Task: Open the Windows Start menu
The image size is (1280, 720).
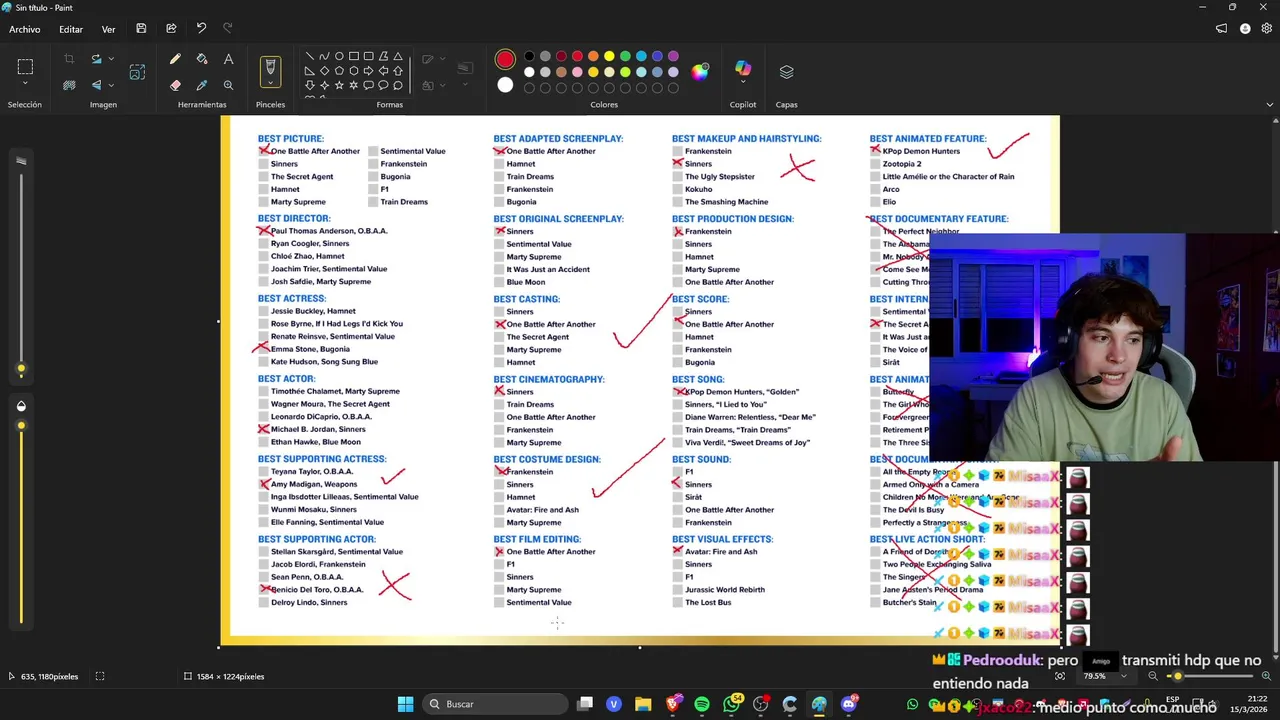Action: (x=405, y=704)
